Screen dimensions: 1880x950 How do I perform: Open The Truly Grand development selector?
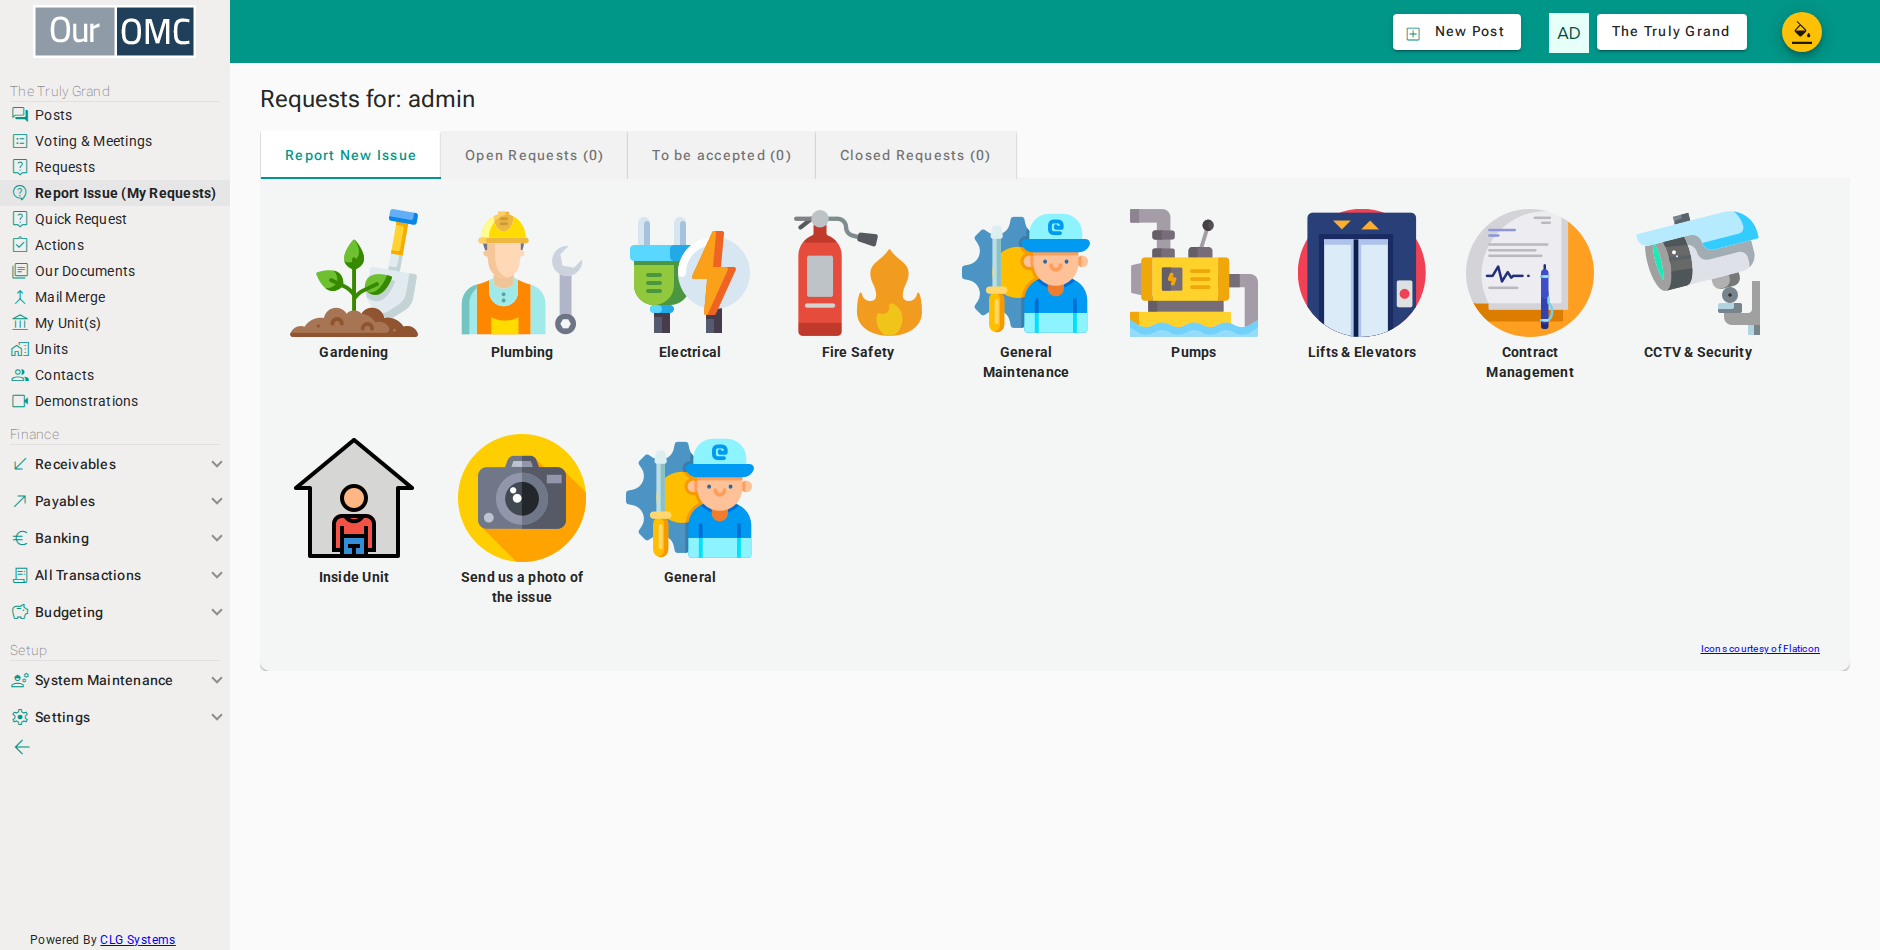[1671, 32]
